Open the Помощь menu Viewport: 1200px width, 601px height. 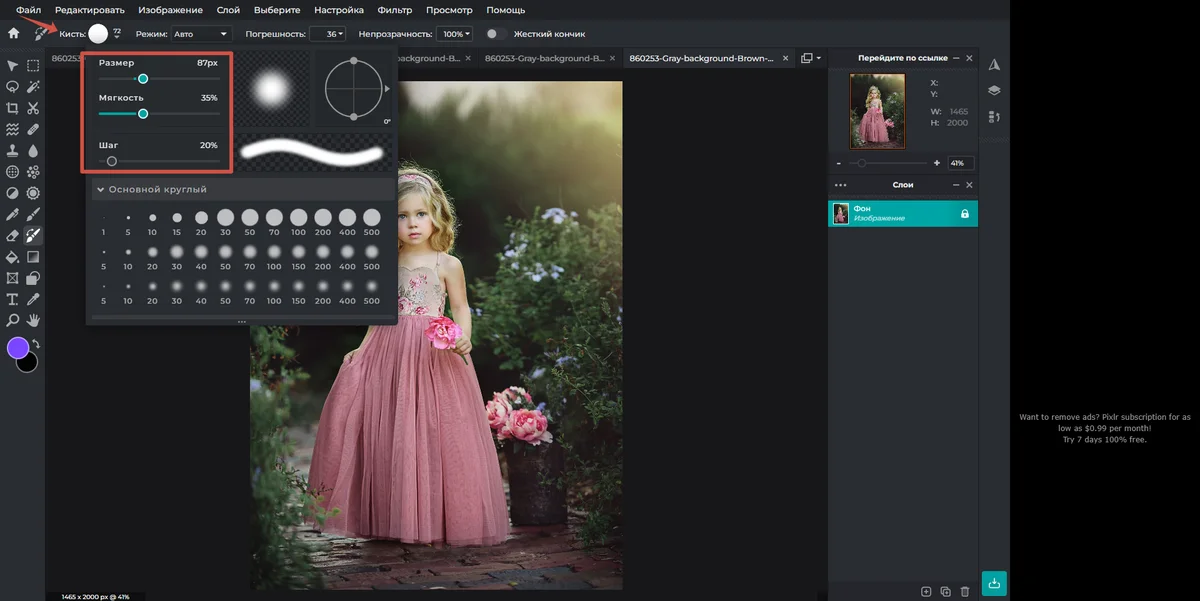[x=505, y=10]
